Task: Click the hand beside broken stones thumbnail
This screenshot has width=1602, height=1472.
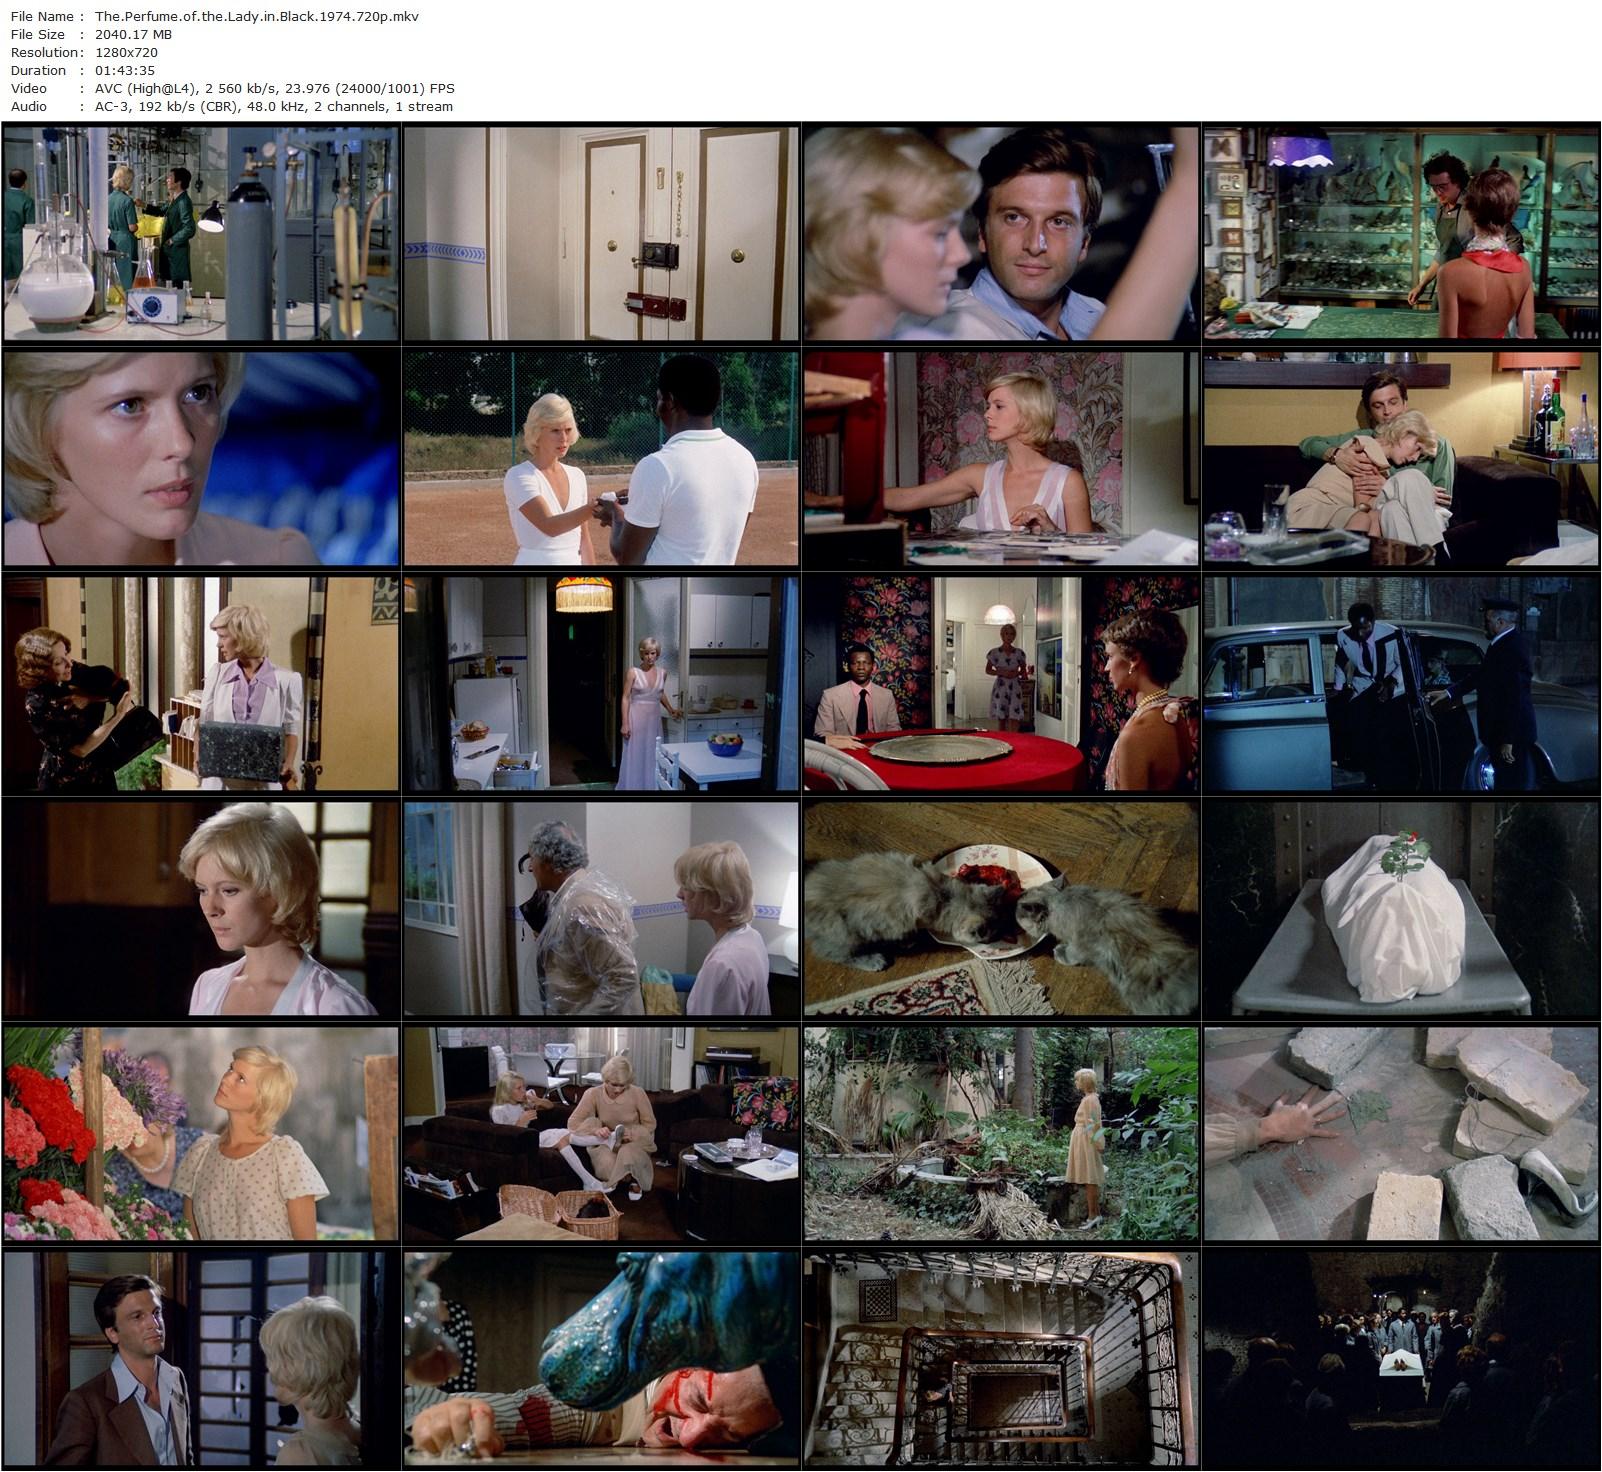Action: [1400, 1133]
